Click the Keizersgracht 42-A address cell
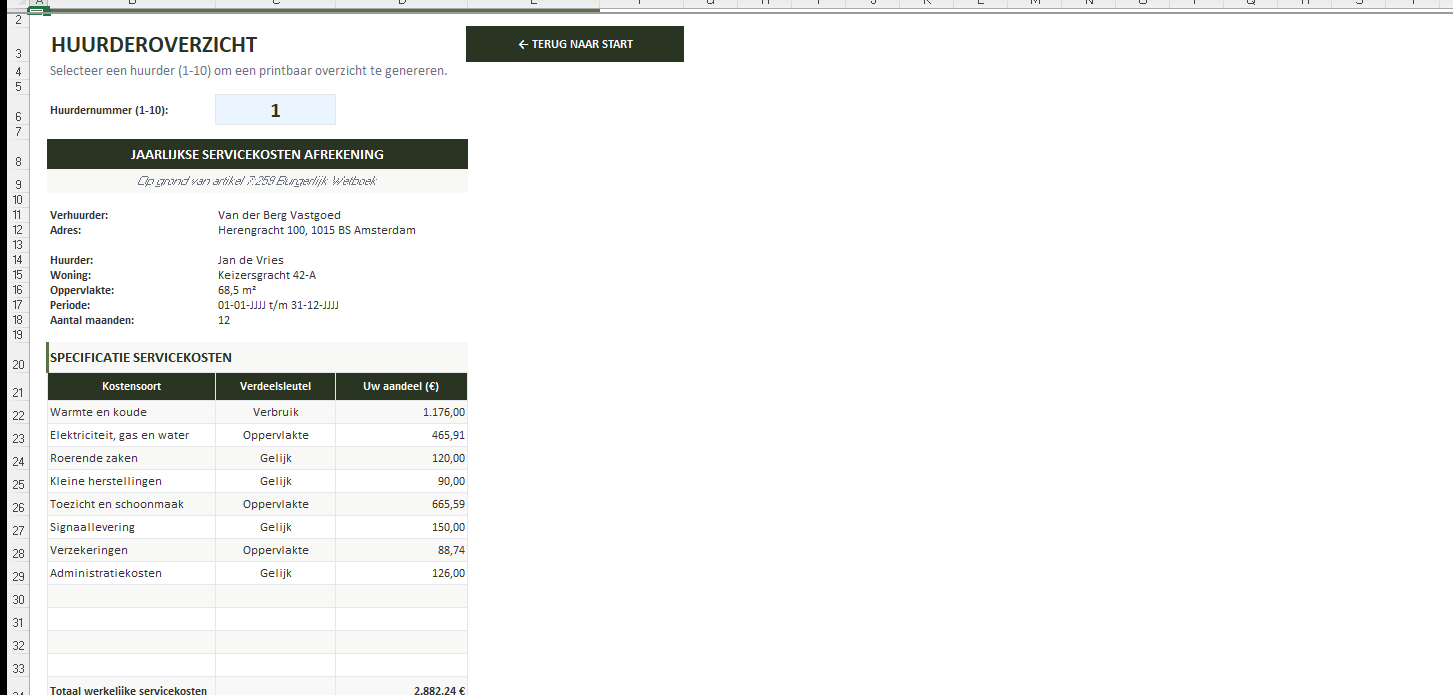 [x=267, y=275]
